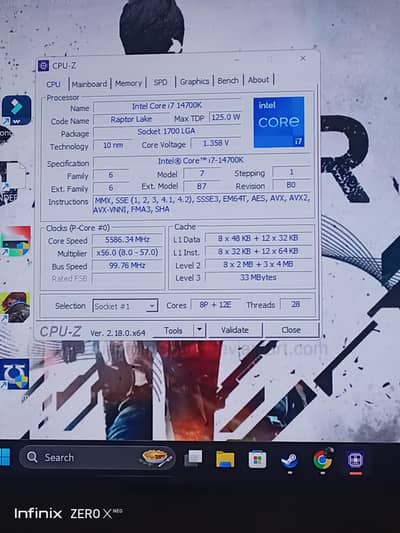Click the Max TDP value 125.0 W

pyautogui.click(x=225, y=117)
